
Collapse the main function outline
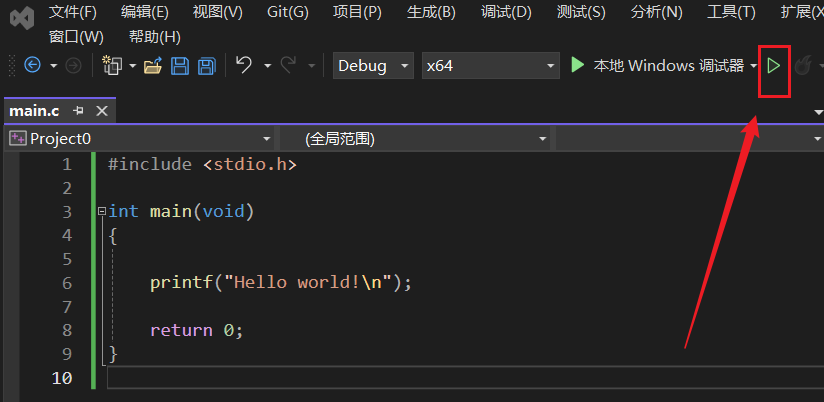coord(101,211)
